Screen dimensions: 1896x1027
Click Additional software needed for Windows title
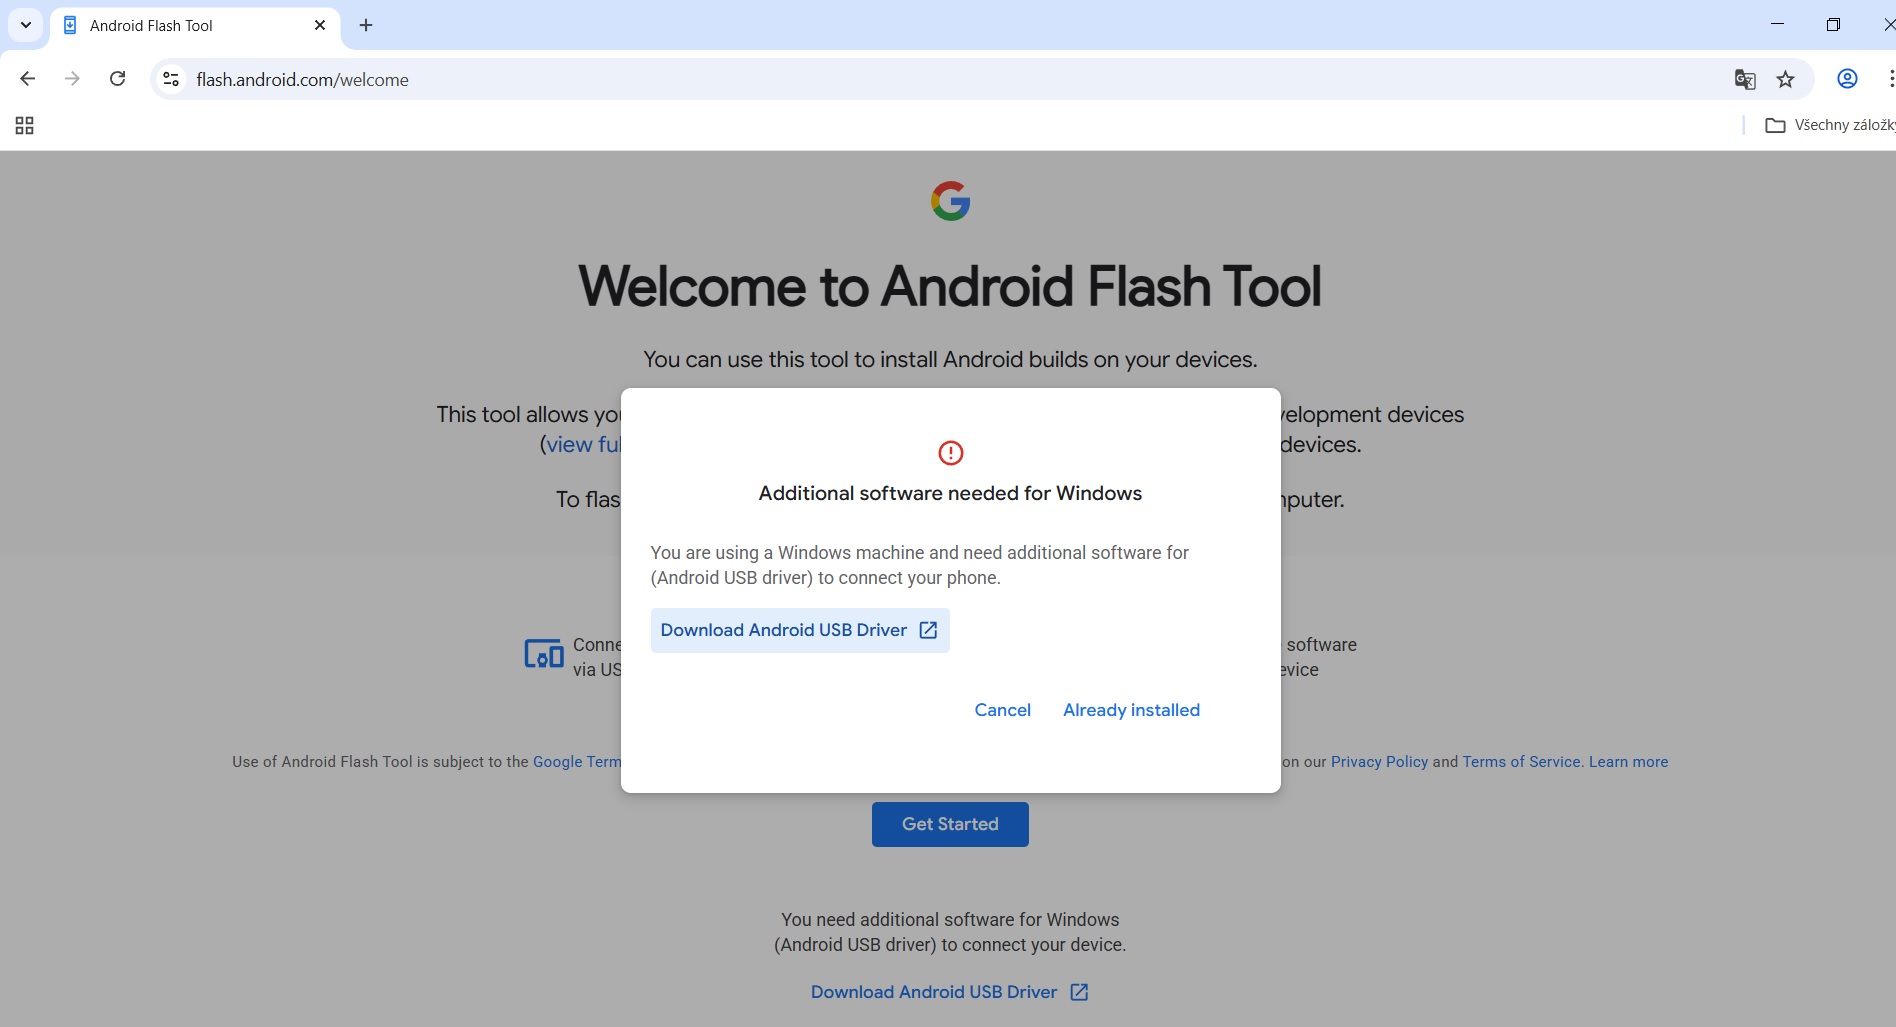[x=950, y=493]
